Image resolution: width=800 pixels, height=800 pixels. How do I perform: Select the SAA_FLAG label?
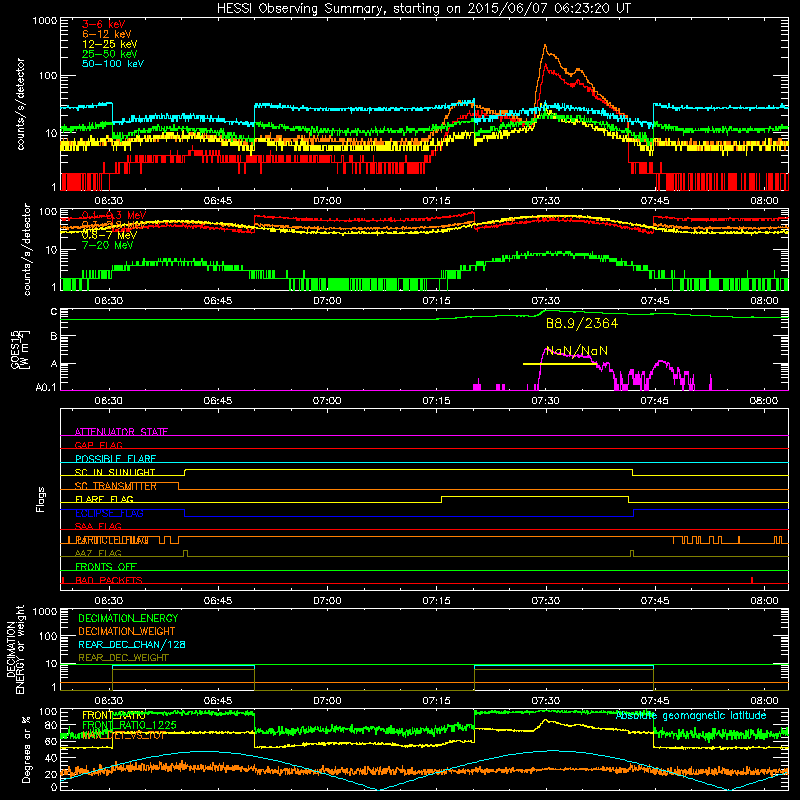[98, 526]
